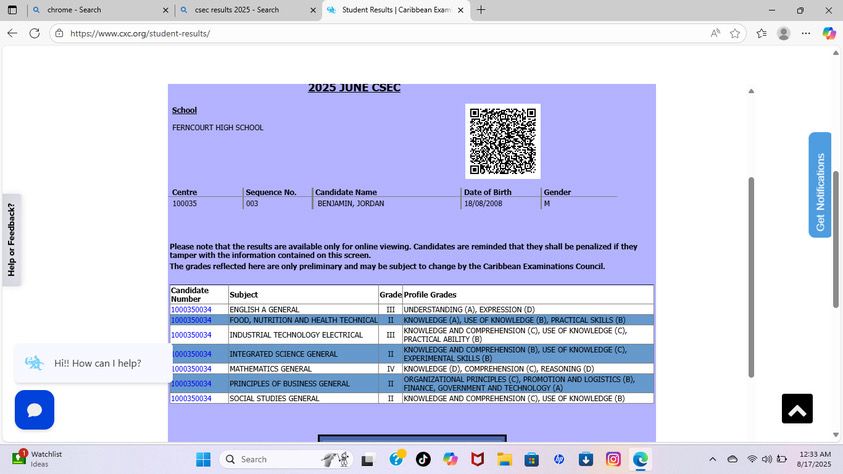This screenshot has width=843, height=474.
Task: Click the taskbar Search box
Action: pyautogui.click(x=287, y=459)
